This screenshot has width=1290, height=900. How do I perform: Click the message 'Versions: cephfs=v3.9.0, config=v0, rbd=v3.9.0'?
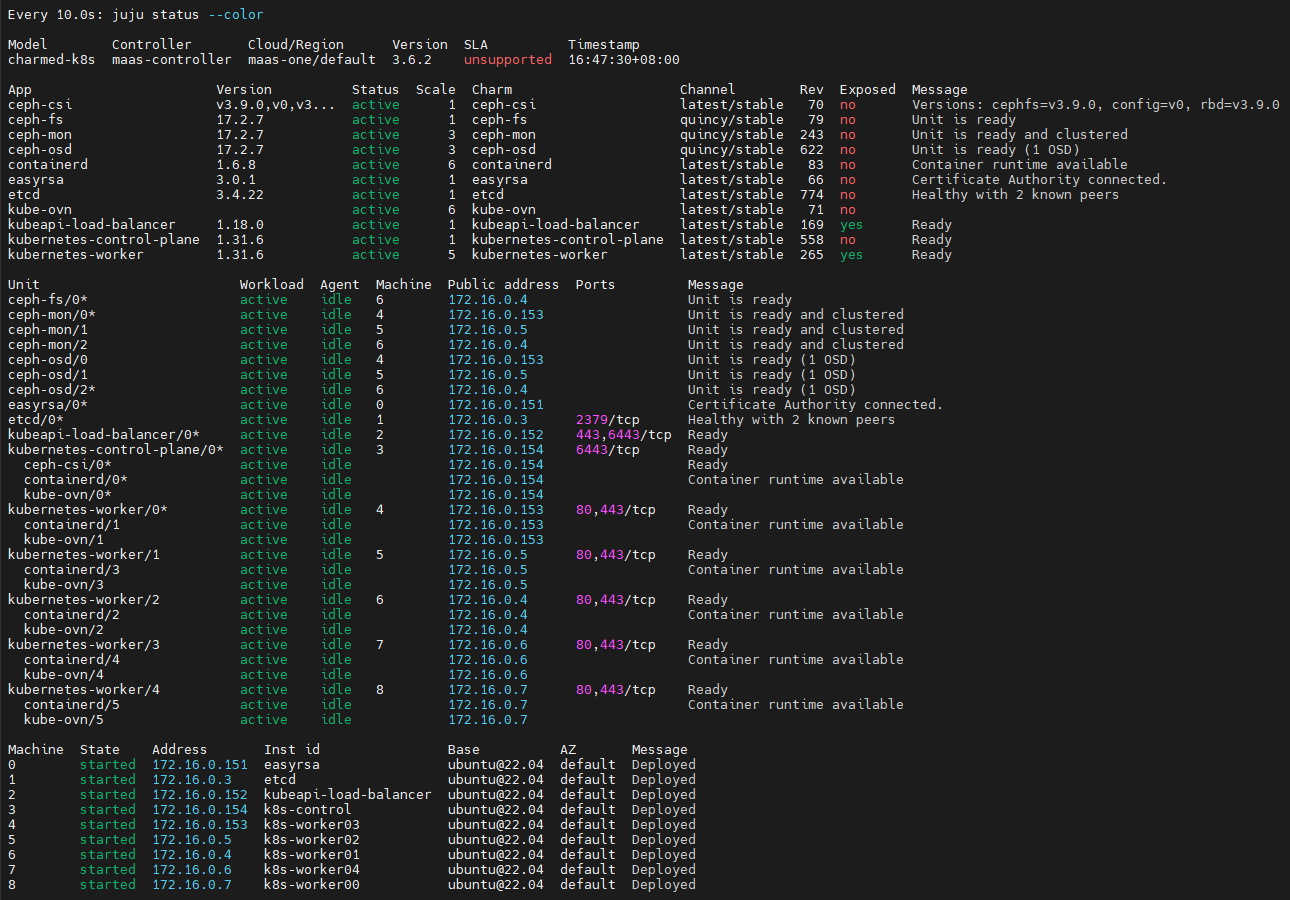click(1096, 105)
